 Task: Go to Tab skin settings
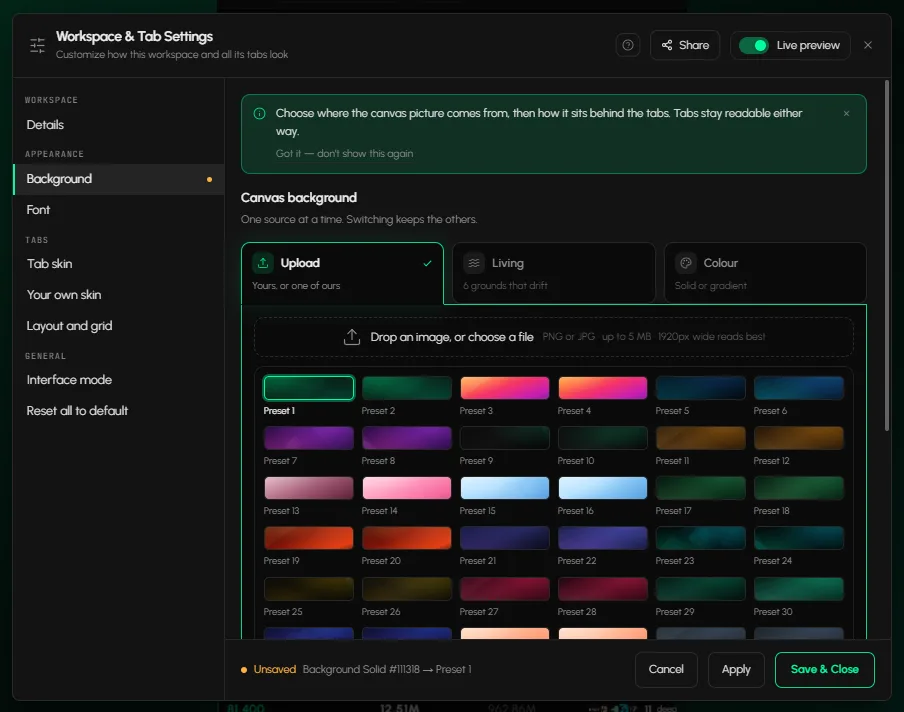(x=119, y=264)
